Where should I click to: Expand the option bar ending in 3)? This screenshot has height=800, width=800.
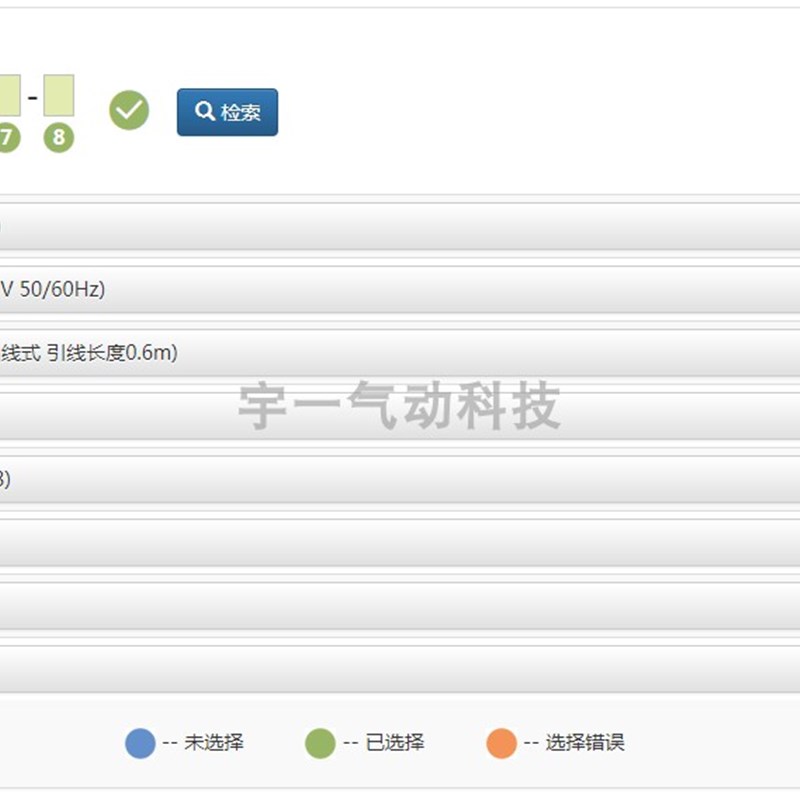pos(400,480)
